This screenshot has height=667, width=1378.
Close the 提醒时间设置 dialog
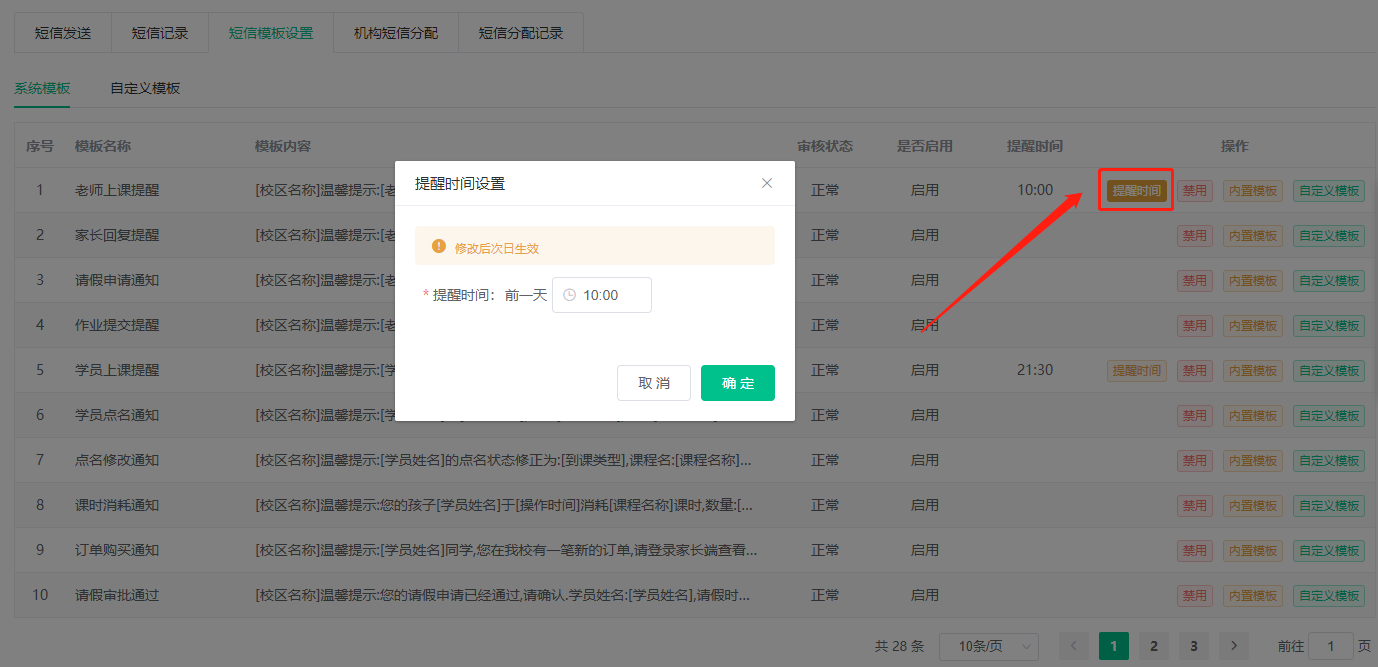(x=767, y=183)
